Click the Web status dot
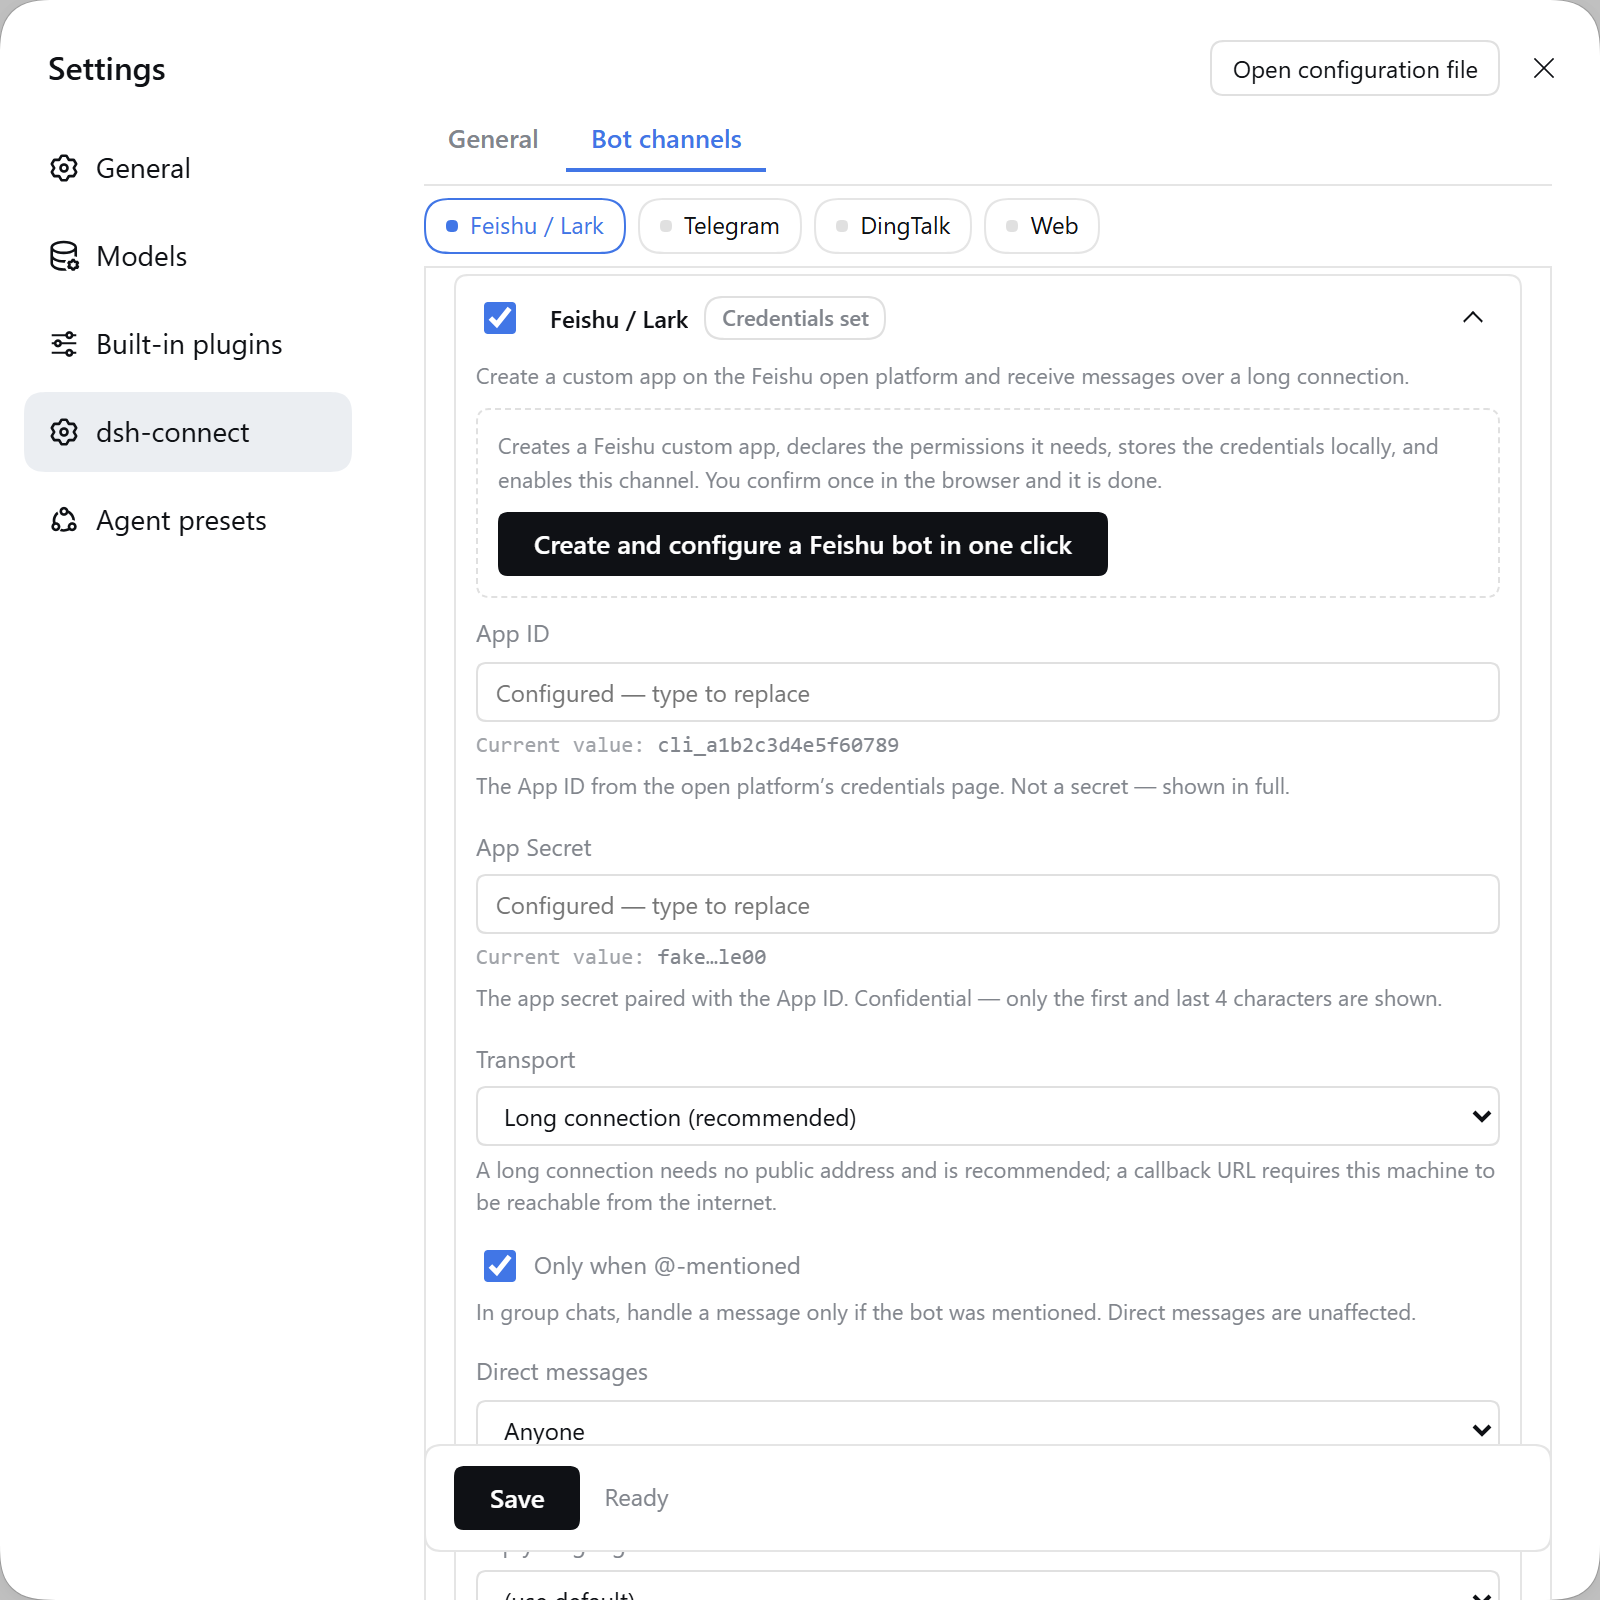Image resolution: width=1600 pixels, height=1600 pixels. pos(1012,226)
